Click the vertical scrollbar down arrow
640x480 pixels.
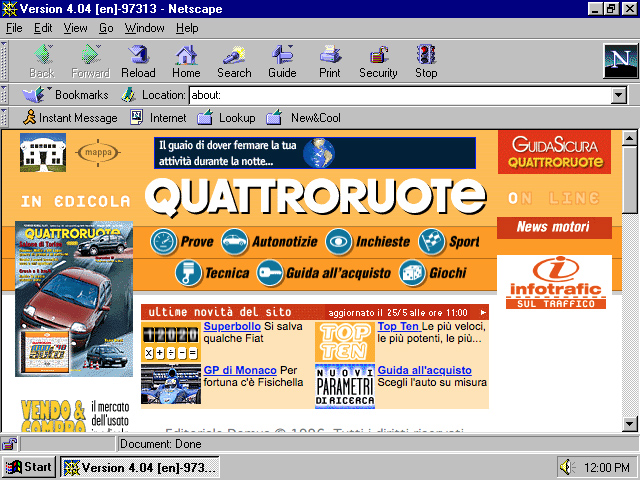[x=629, y=424]
